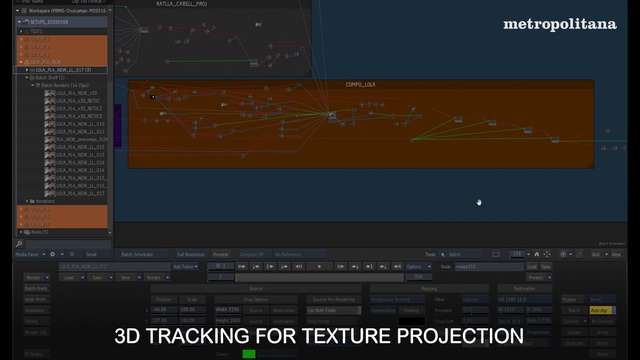Open the Timing panel
Viewport: 640px width, 360px height.
(37, 321)
